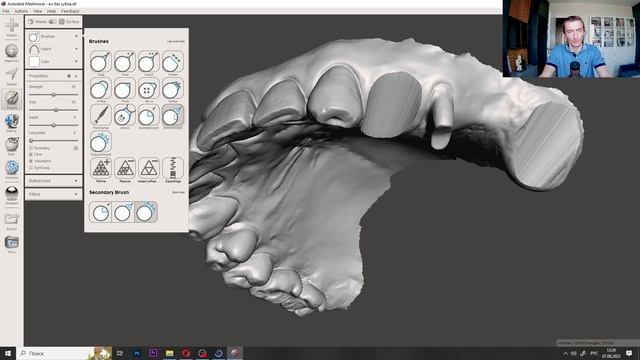The height and width of the screenshot is (360, 640).
Task: Choose the Pinch brush
Action: tap(124, 89)
